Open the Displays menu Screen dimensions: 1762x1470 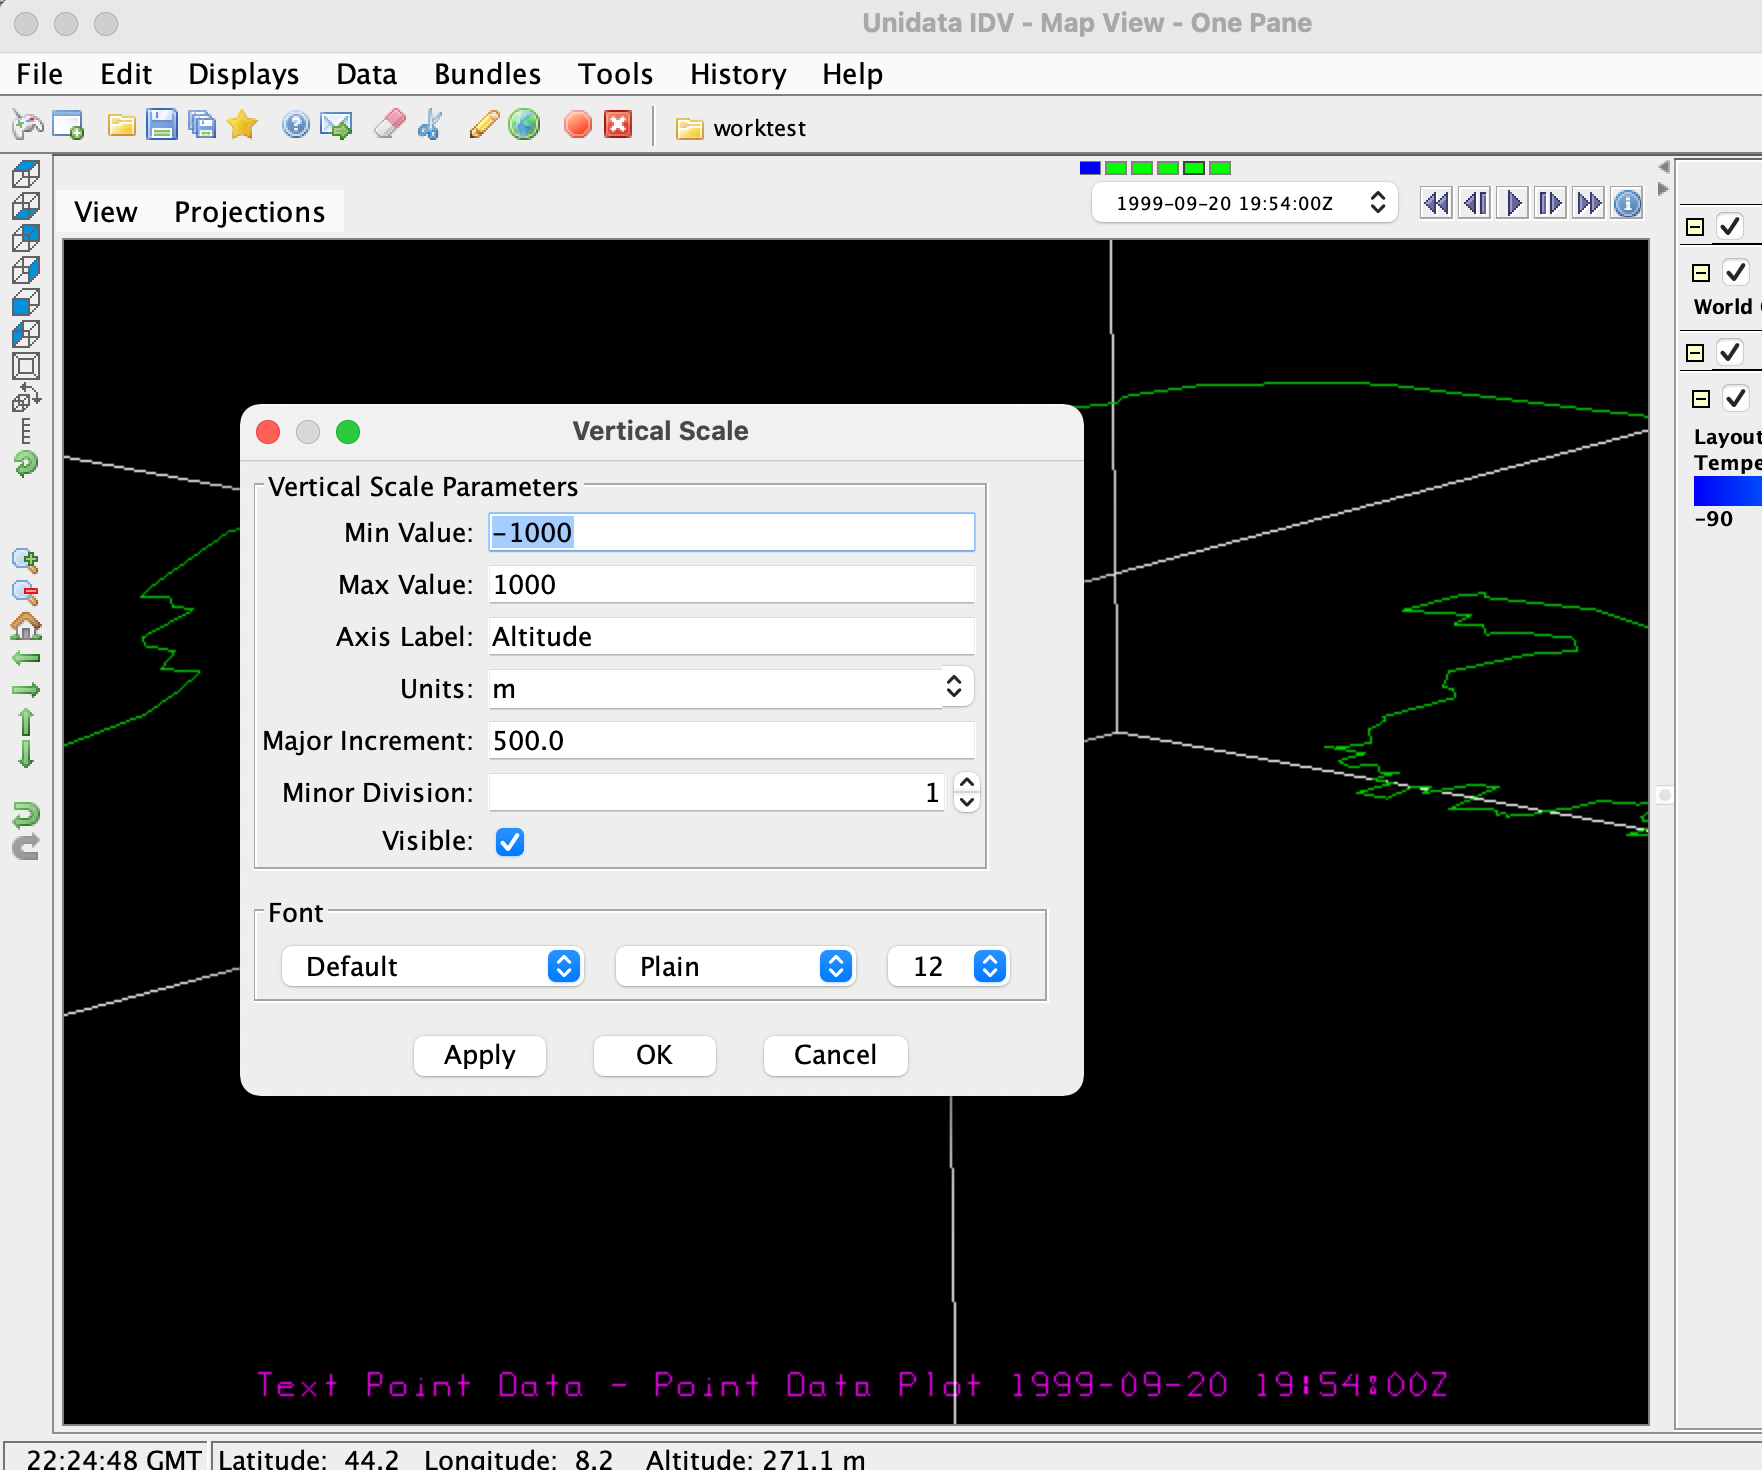[x=243, y=74]
